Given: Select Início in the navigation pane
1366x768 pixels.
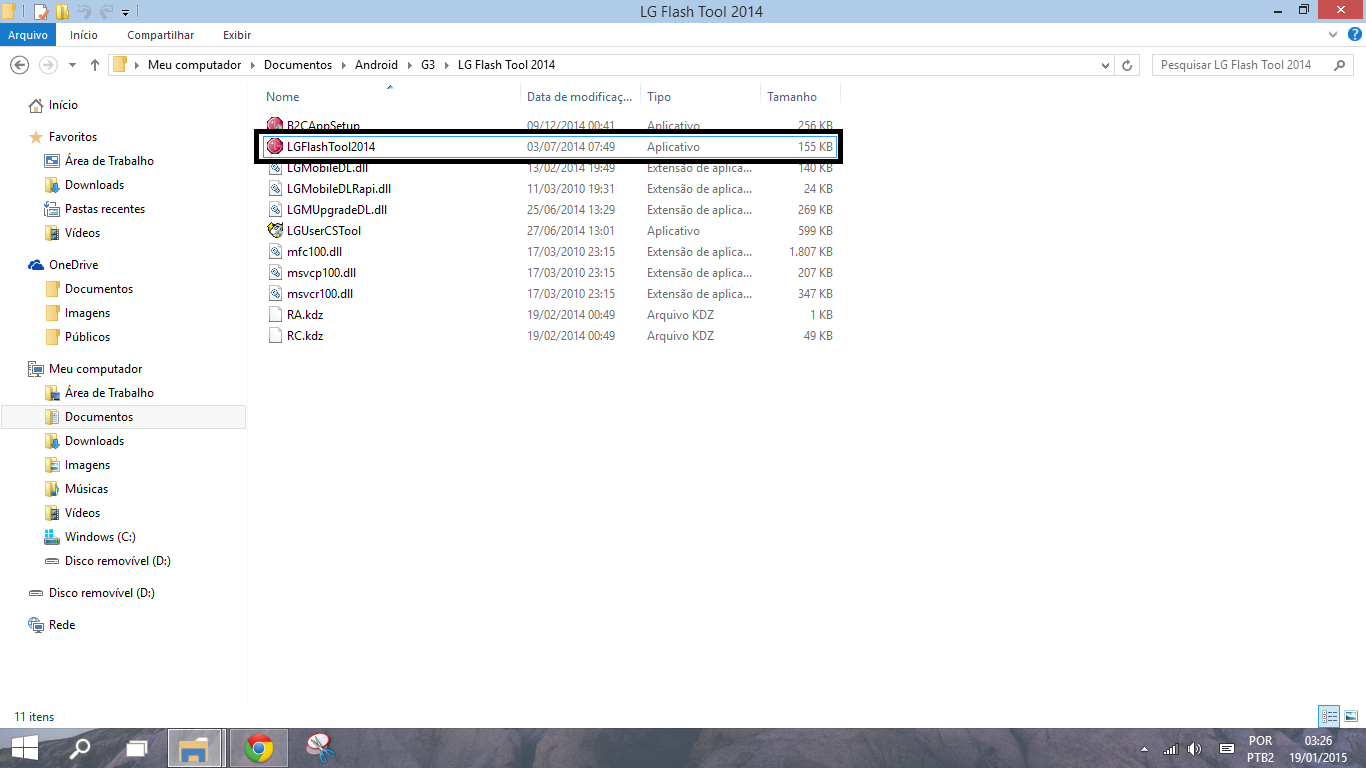Looking at the screenshot, I should point(63,105).
